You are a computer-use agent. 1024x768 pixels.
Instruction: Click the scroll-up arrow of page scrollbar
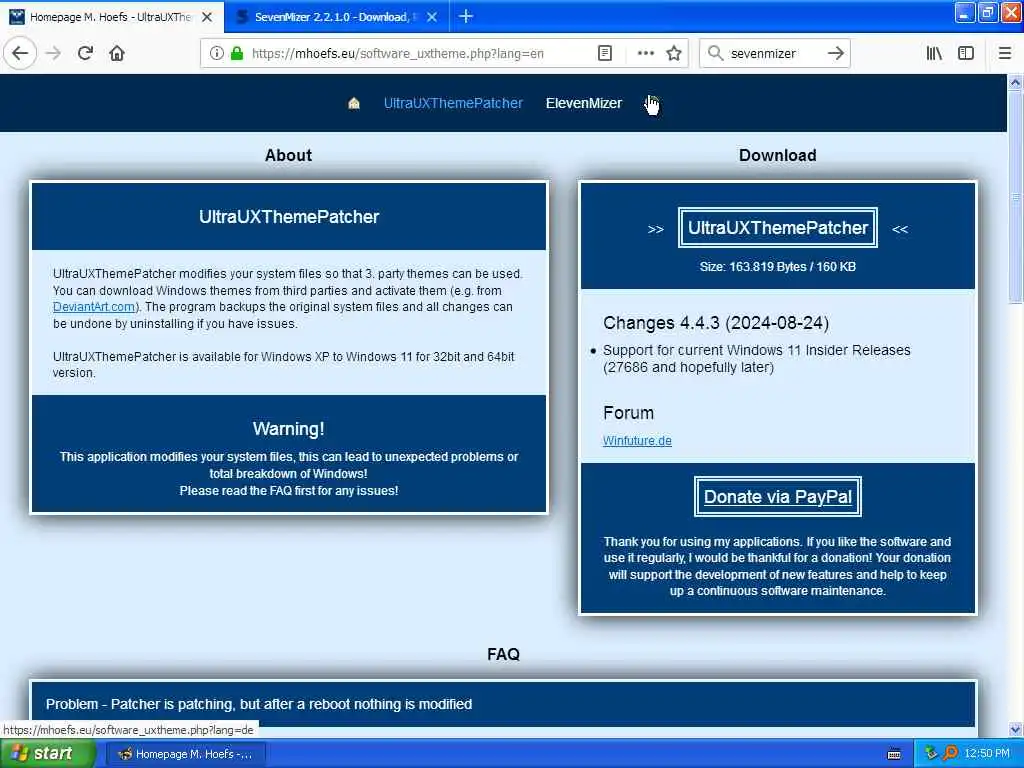pyautogui.click(x=1015, y=82)
